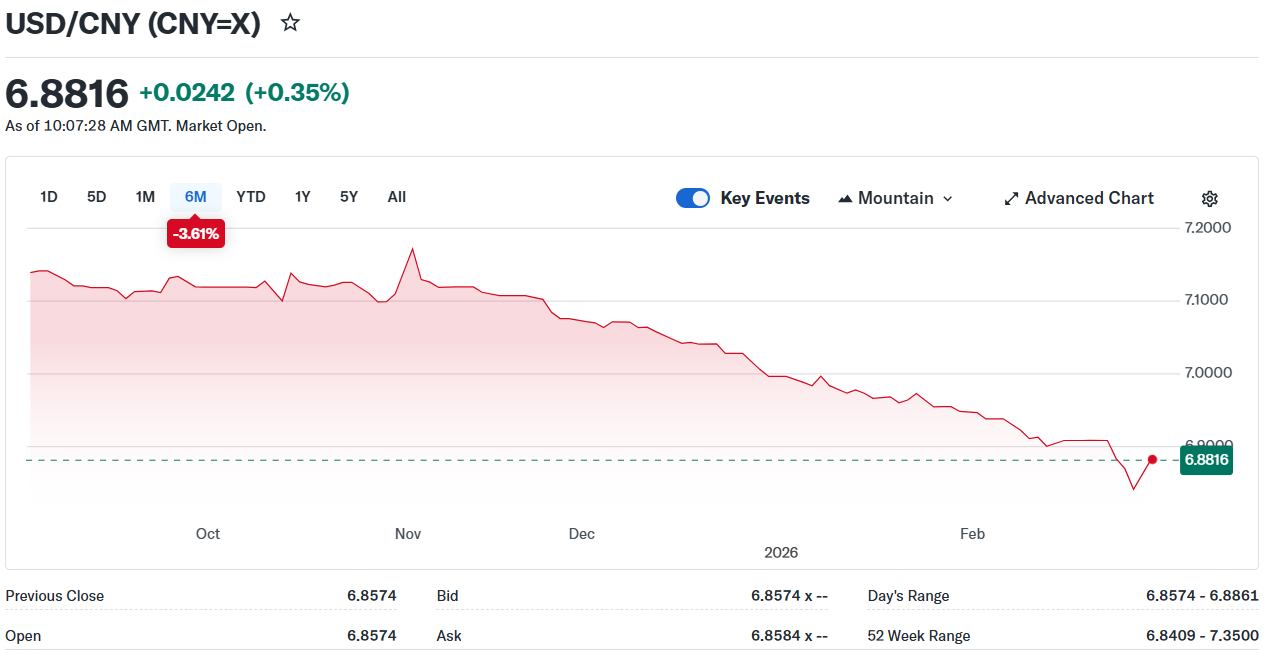This screenshot has height=654, width=1279.
Task: Click the Mountain chart type icon
Action: pyautogui.click(x=845, y=198)
